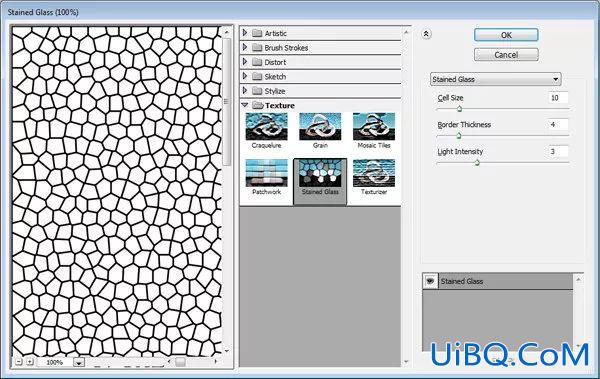This screenshot has width=600, height=379.
Task: Click the Light Intensity slider handle
Action: [x=477, y=163]
